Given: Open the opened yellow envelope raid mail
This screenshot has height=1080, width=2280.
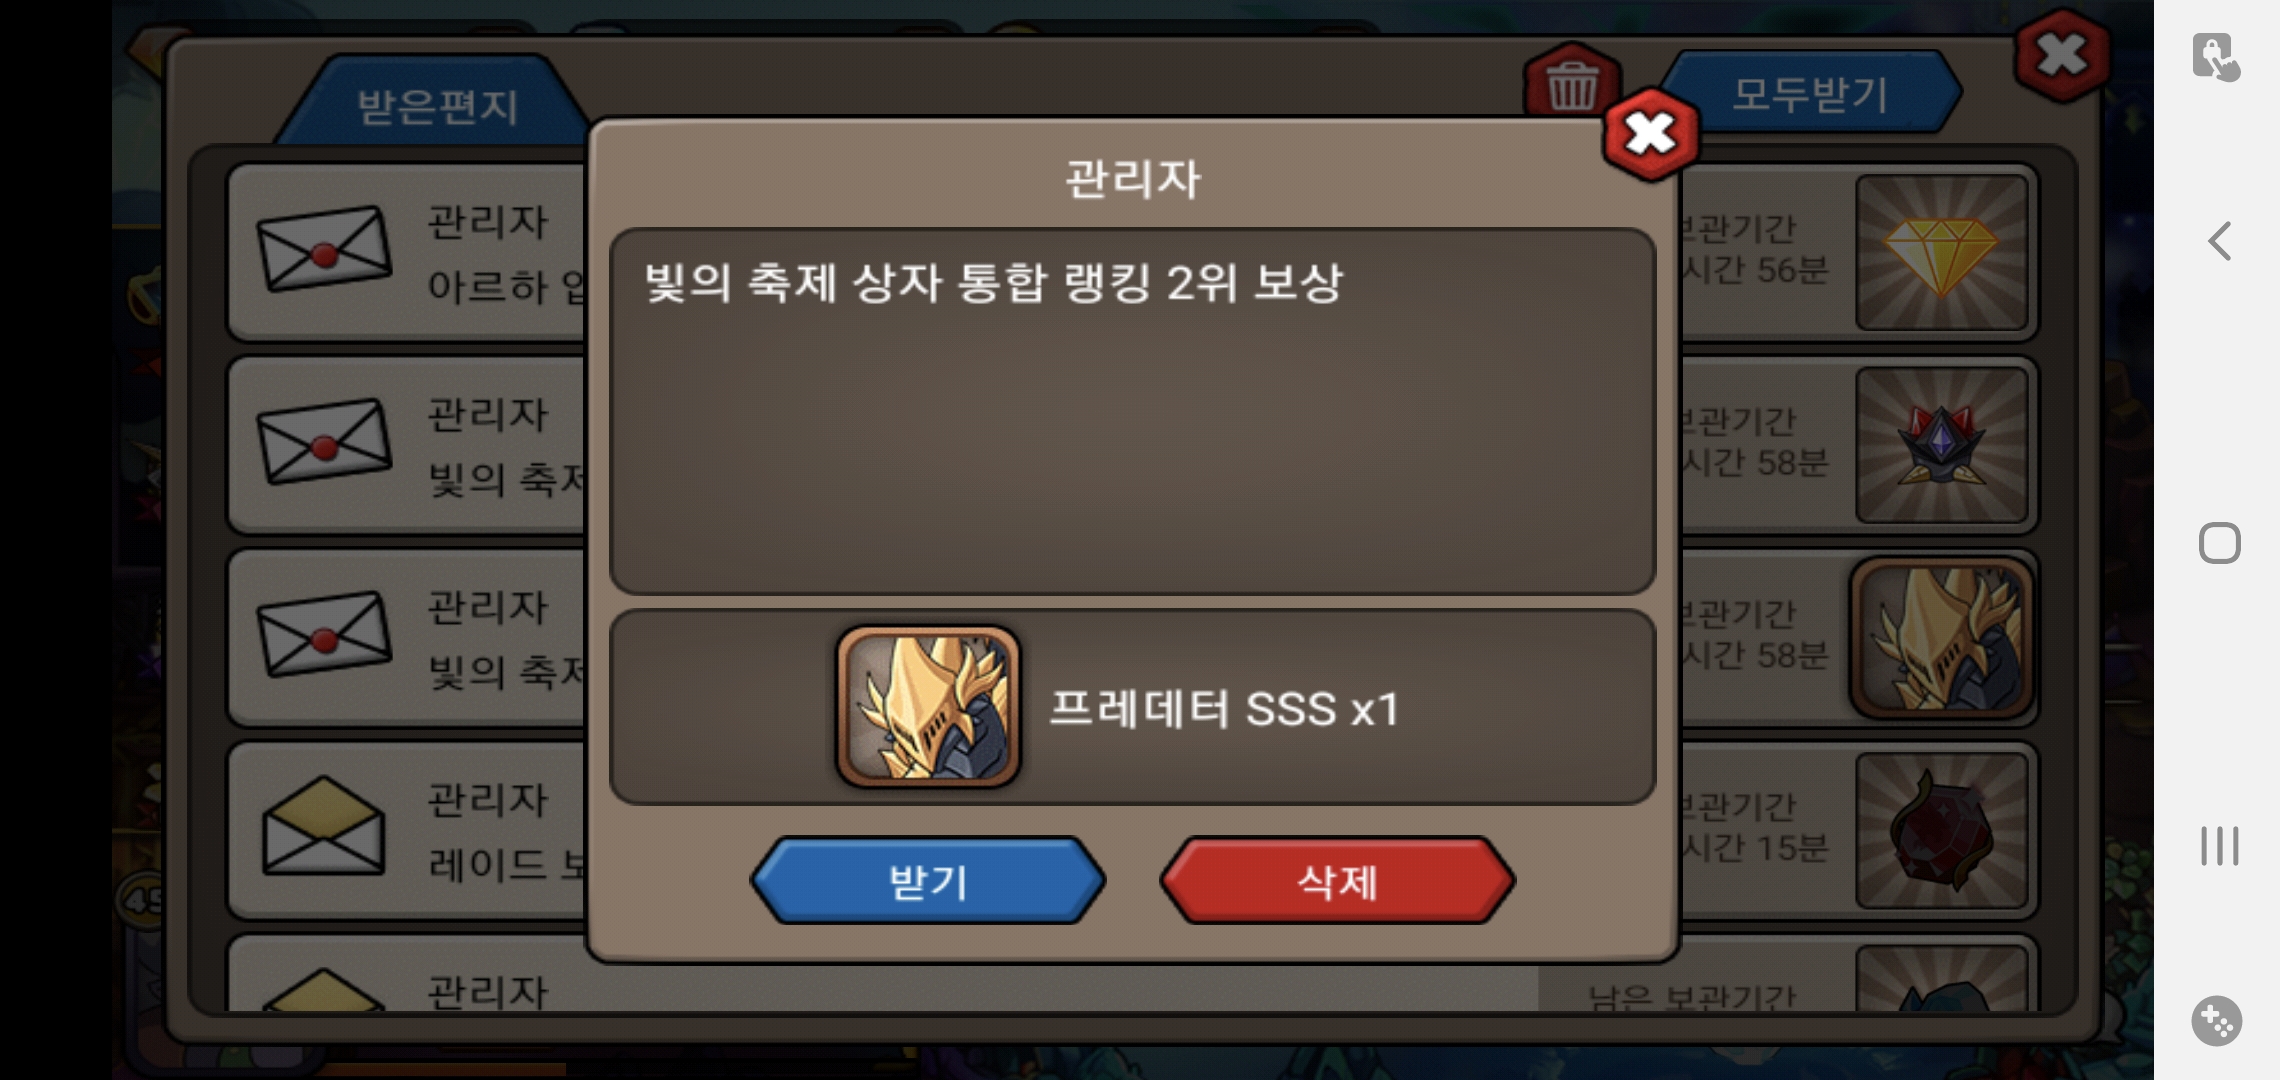Looking at the screenshot, I should pos(324,825).
